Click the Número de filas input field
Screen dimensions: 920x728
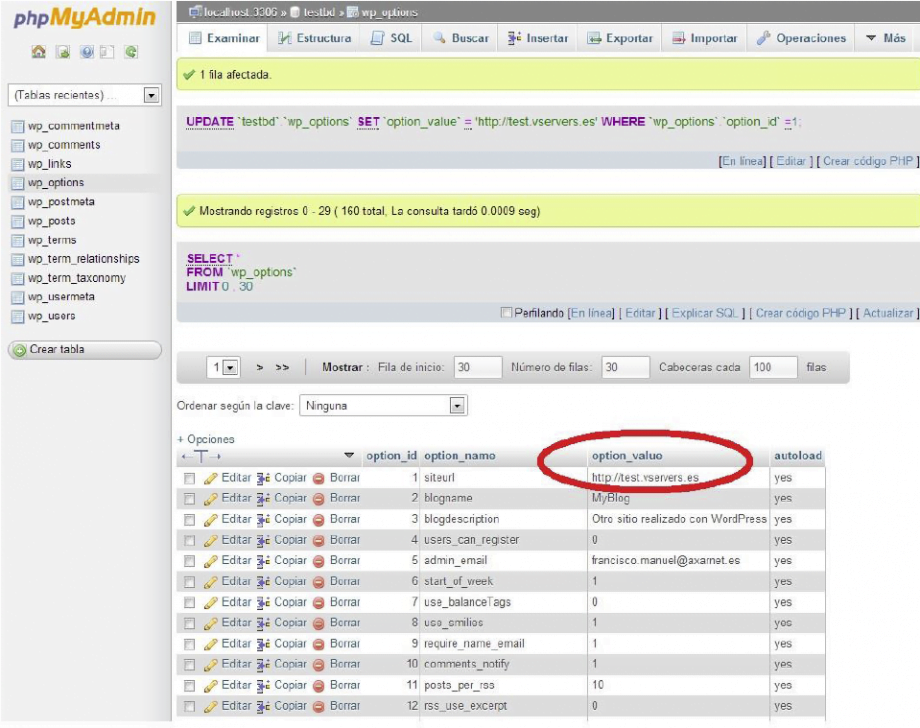624,368
